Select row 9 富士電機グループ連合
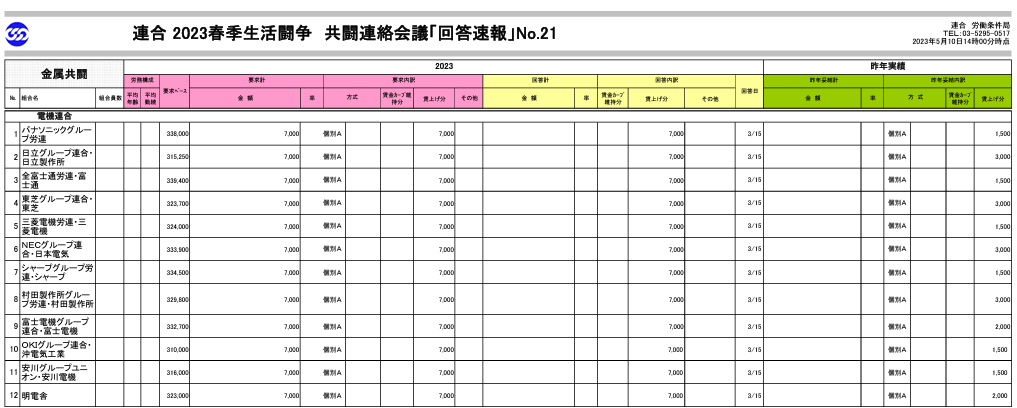 pos(508,326)
